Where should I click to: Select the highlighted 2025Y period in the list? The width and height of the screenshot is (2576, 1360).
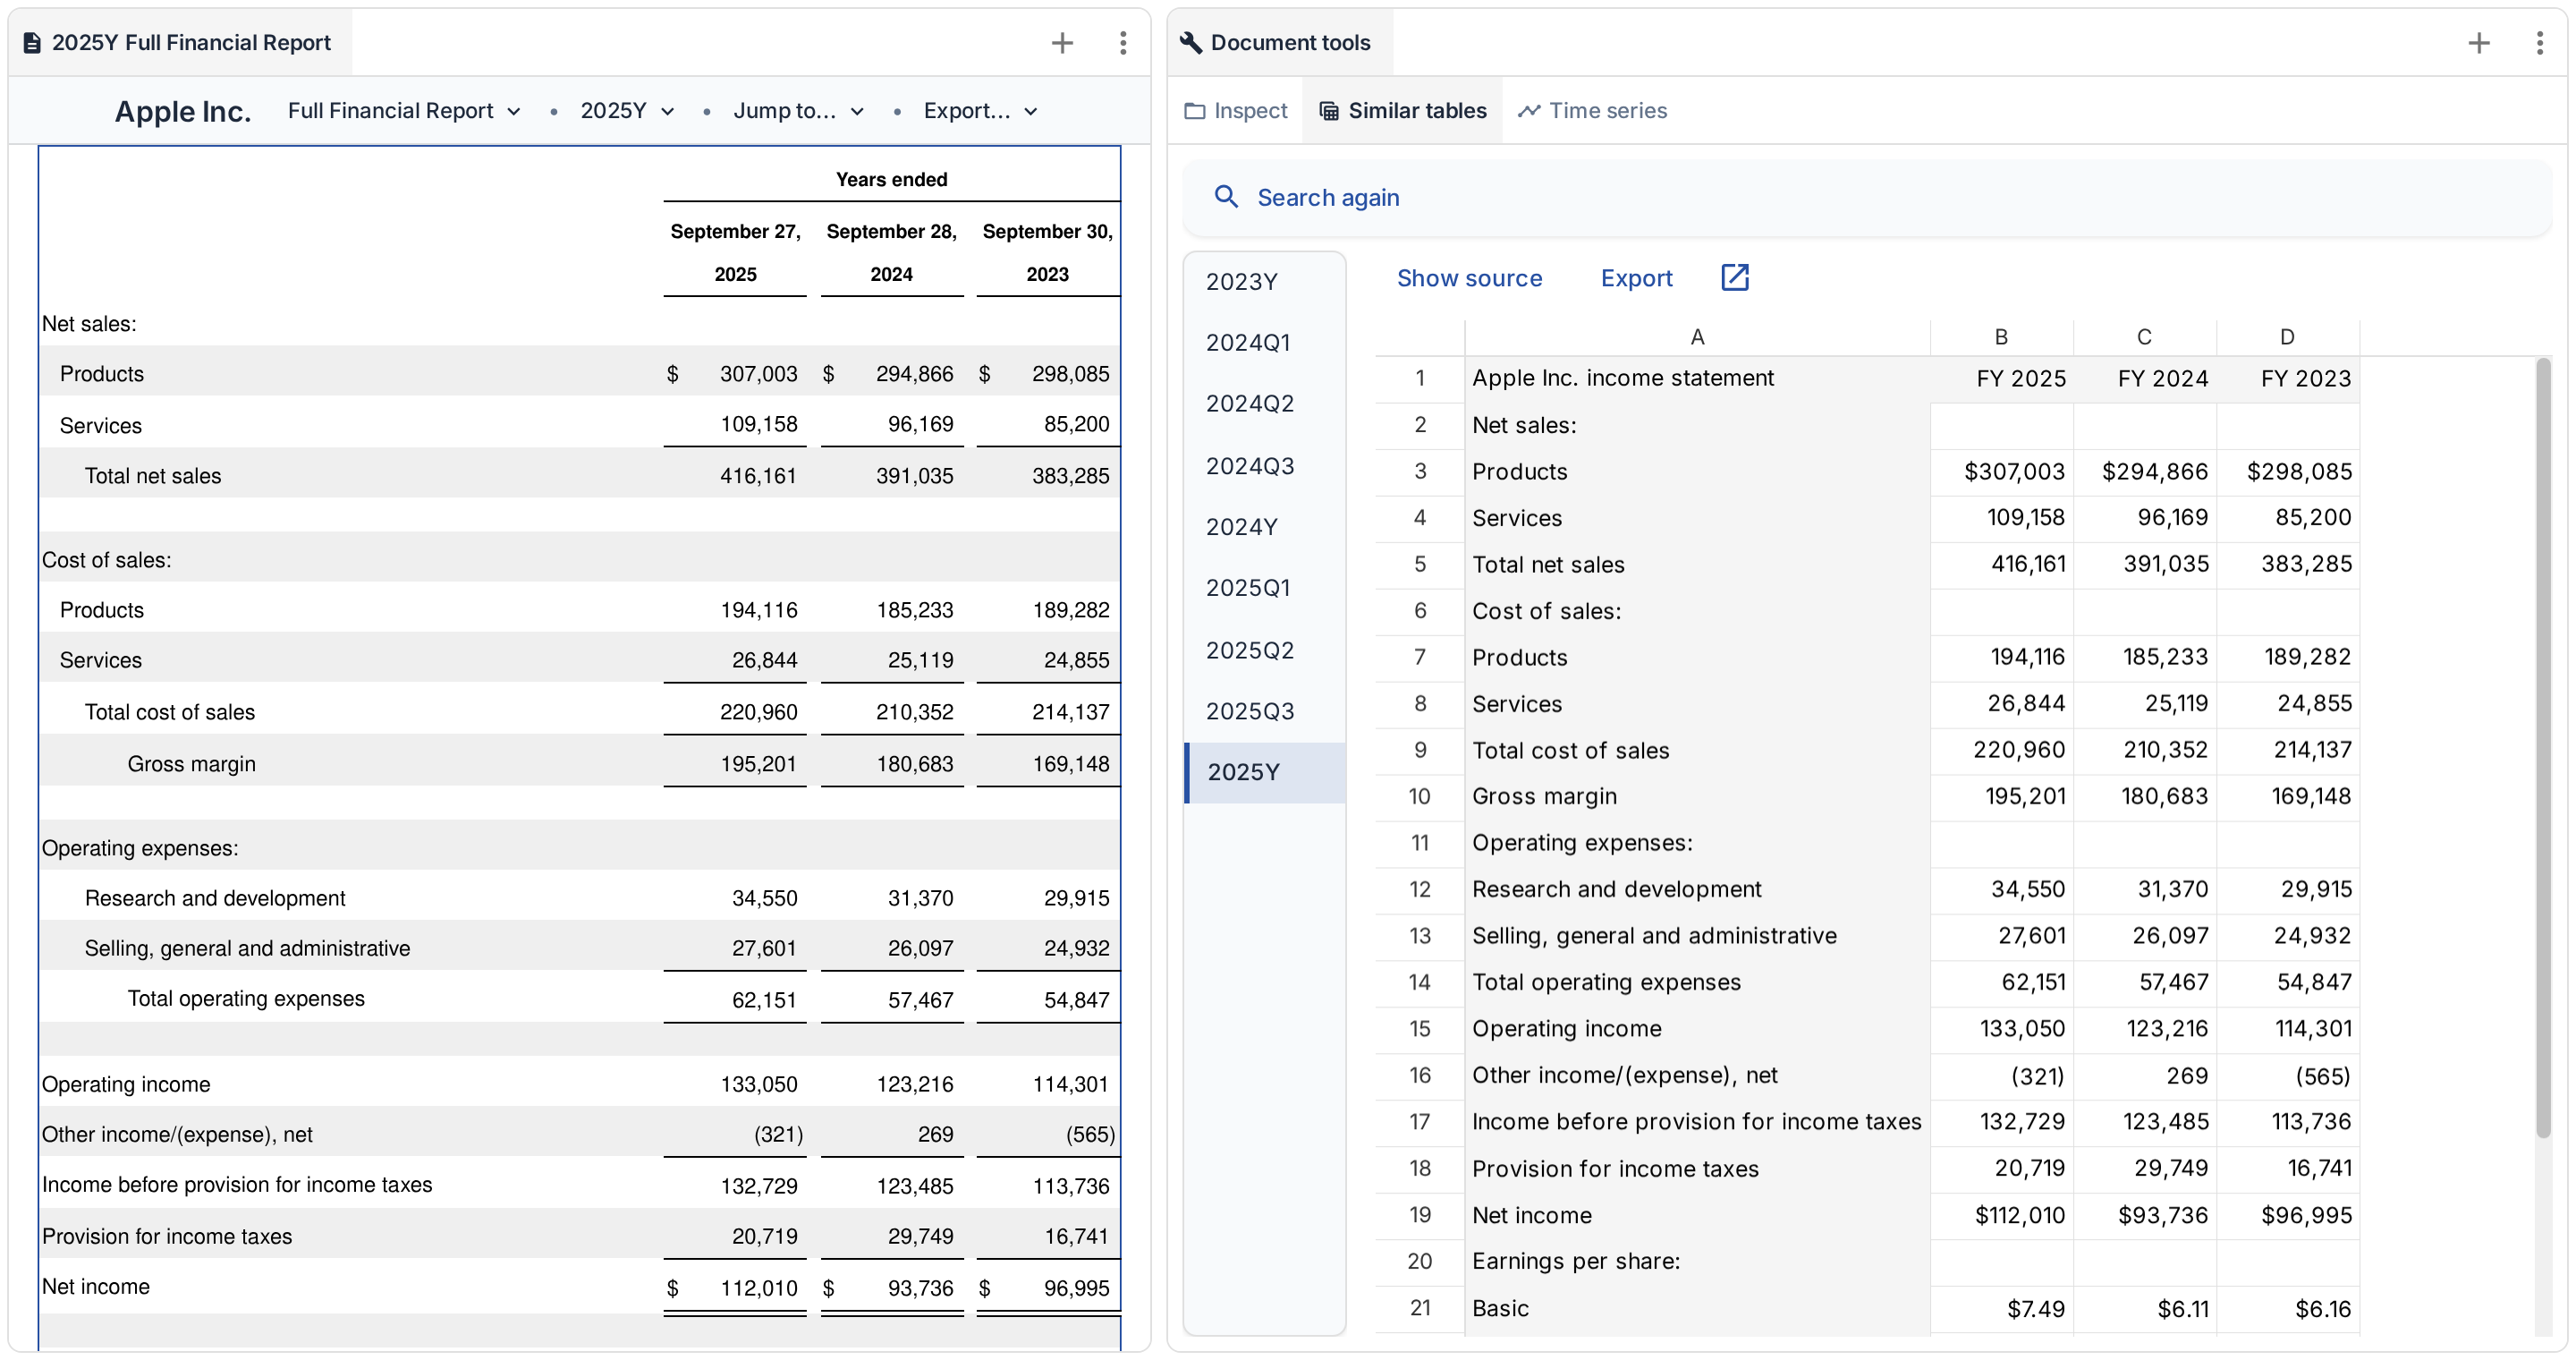pyautogui.click(x=1265, y=772)
